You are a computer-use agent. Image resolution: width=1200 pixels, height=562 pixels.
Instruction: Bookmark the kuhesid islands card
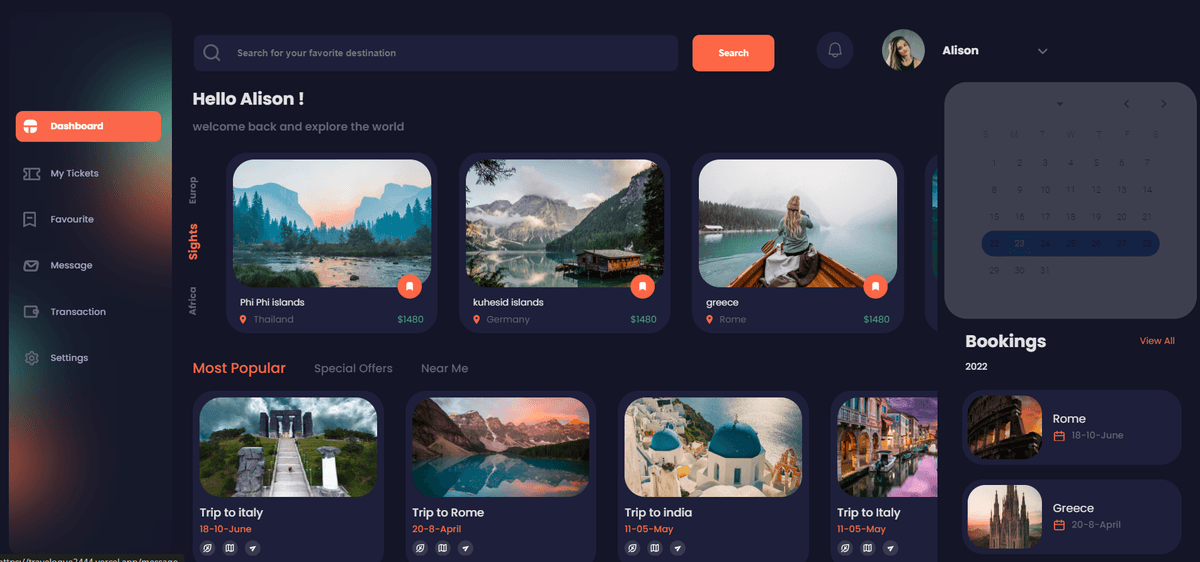coord(642,287)
